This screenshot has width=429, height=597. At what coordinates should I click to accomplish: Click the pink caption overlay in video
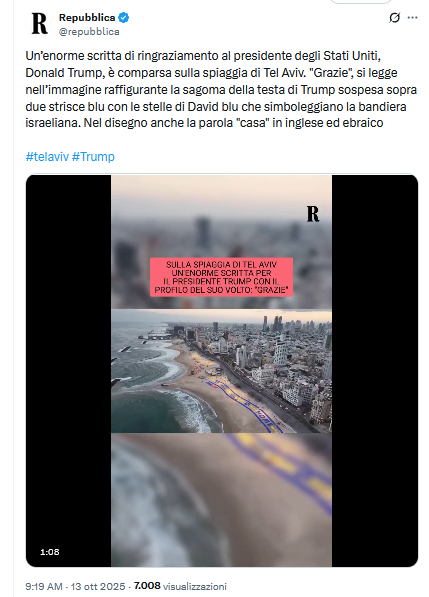[x=221, y=277]
